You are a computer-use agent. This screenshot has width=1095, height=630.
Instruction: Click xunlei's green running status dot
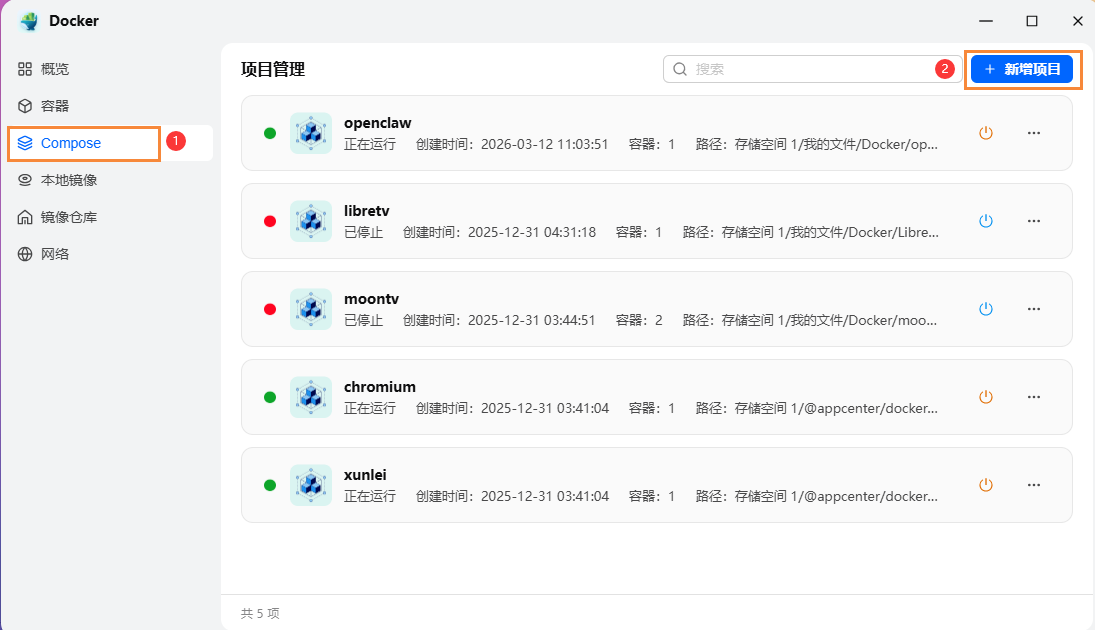(270, 485)
